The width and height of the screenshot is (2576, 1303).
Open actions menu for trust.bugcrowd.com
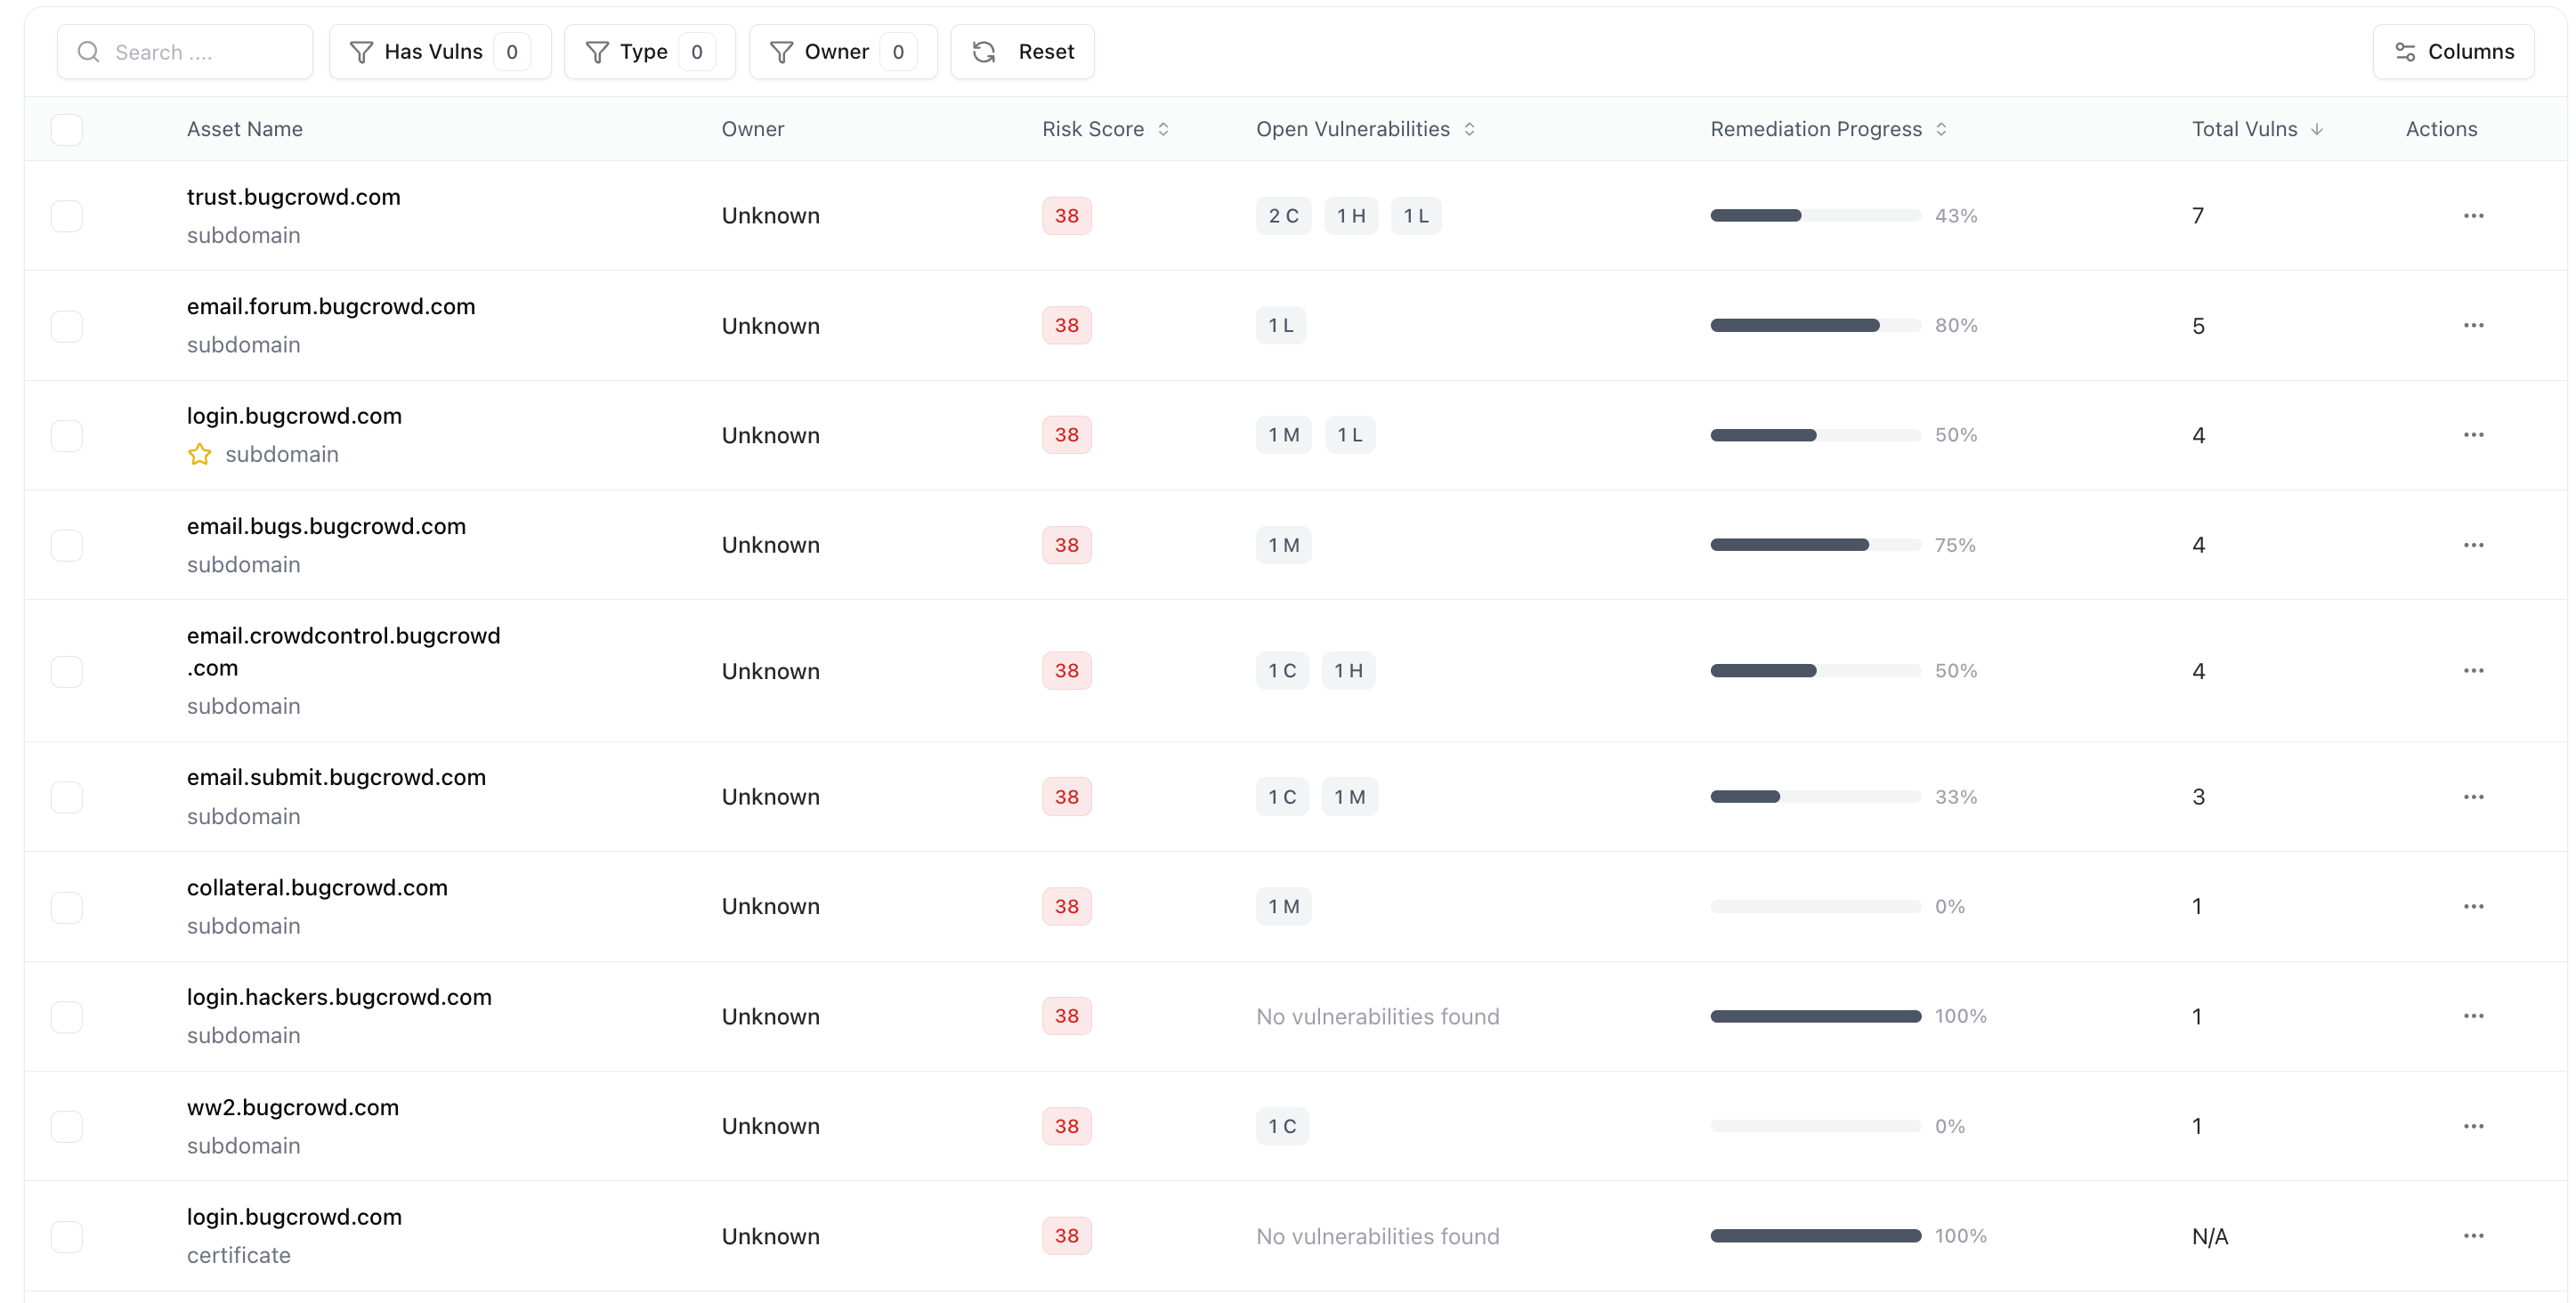click(2472, 216)
